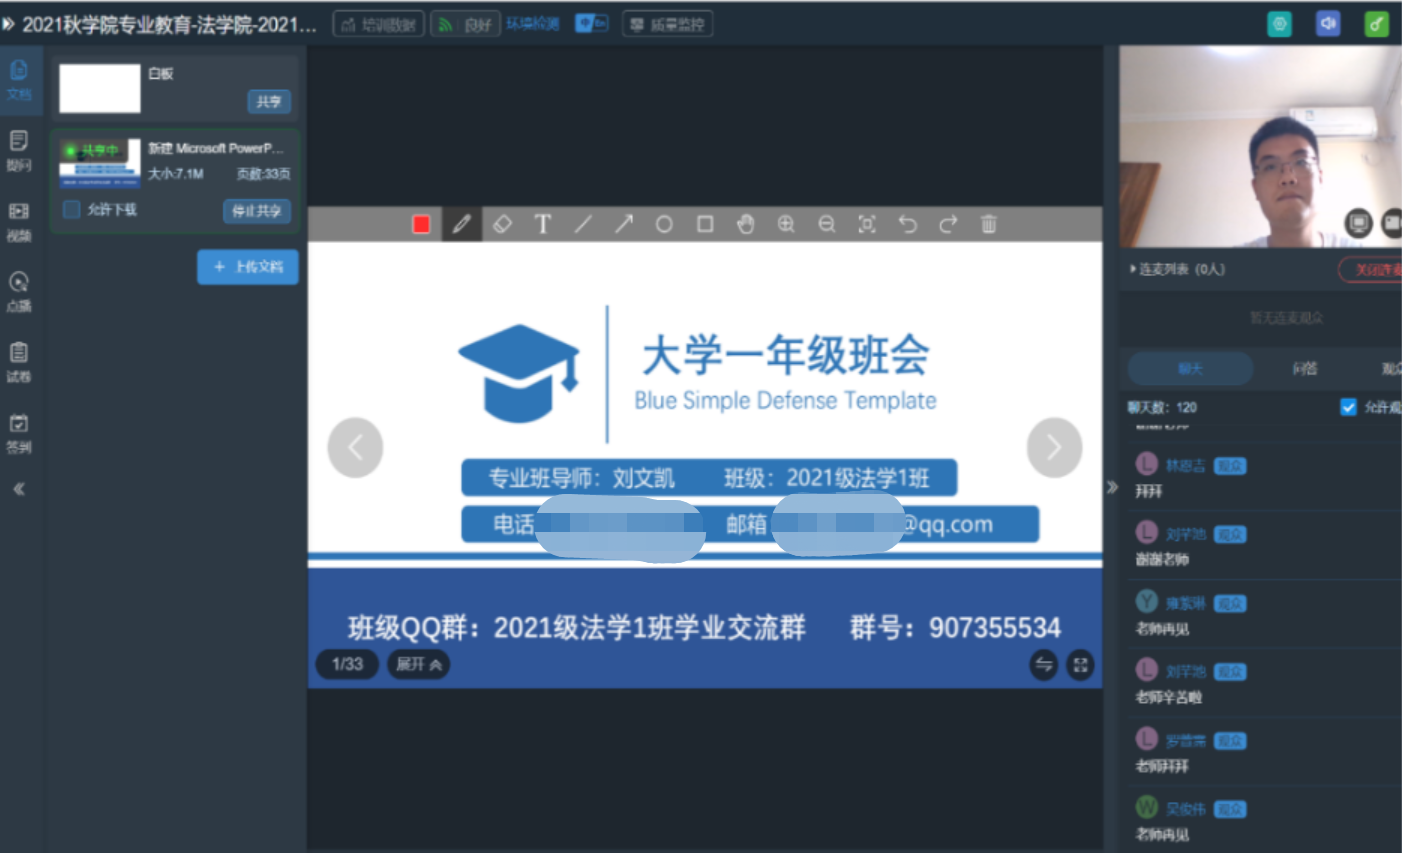Click the 停止共享 button
The image size is (1402, 855).
click(x=257, y=211)
